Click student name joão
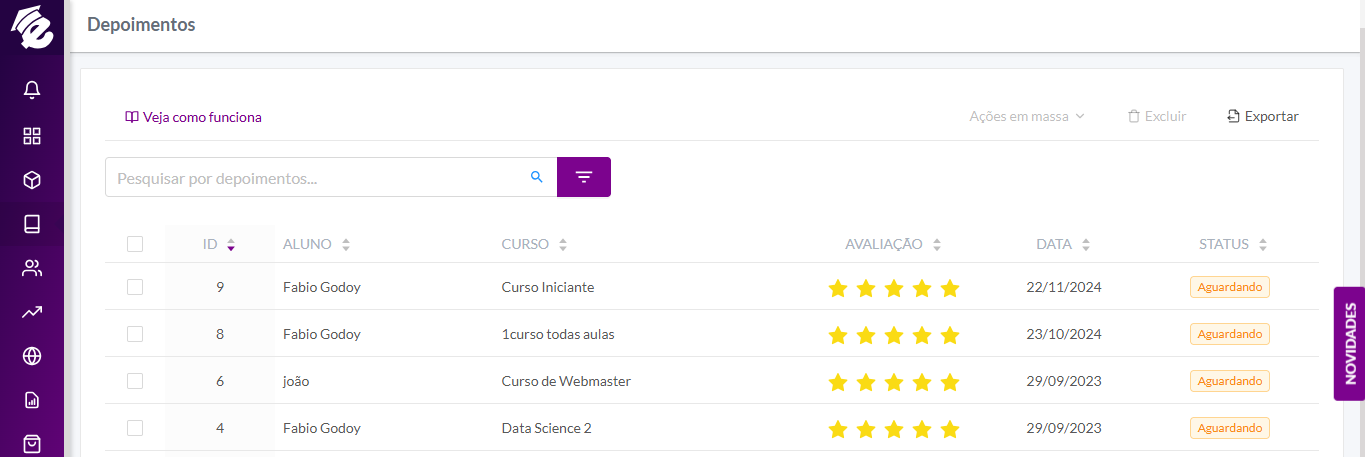The height and width of the screenshot is (457, 1365). click(x=297, y=381)
